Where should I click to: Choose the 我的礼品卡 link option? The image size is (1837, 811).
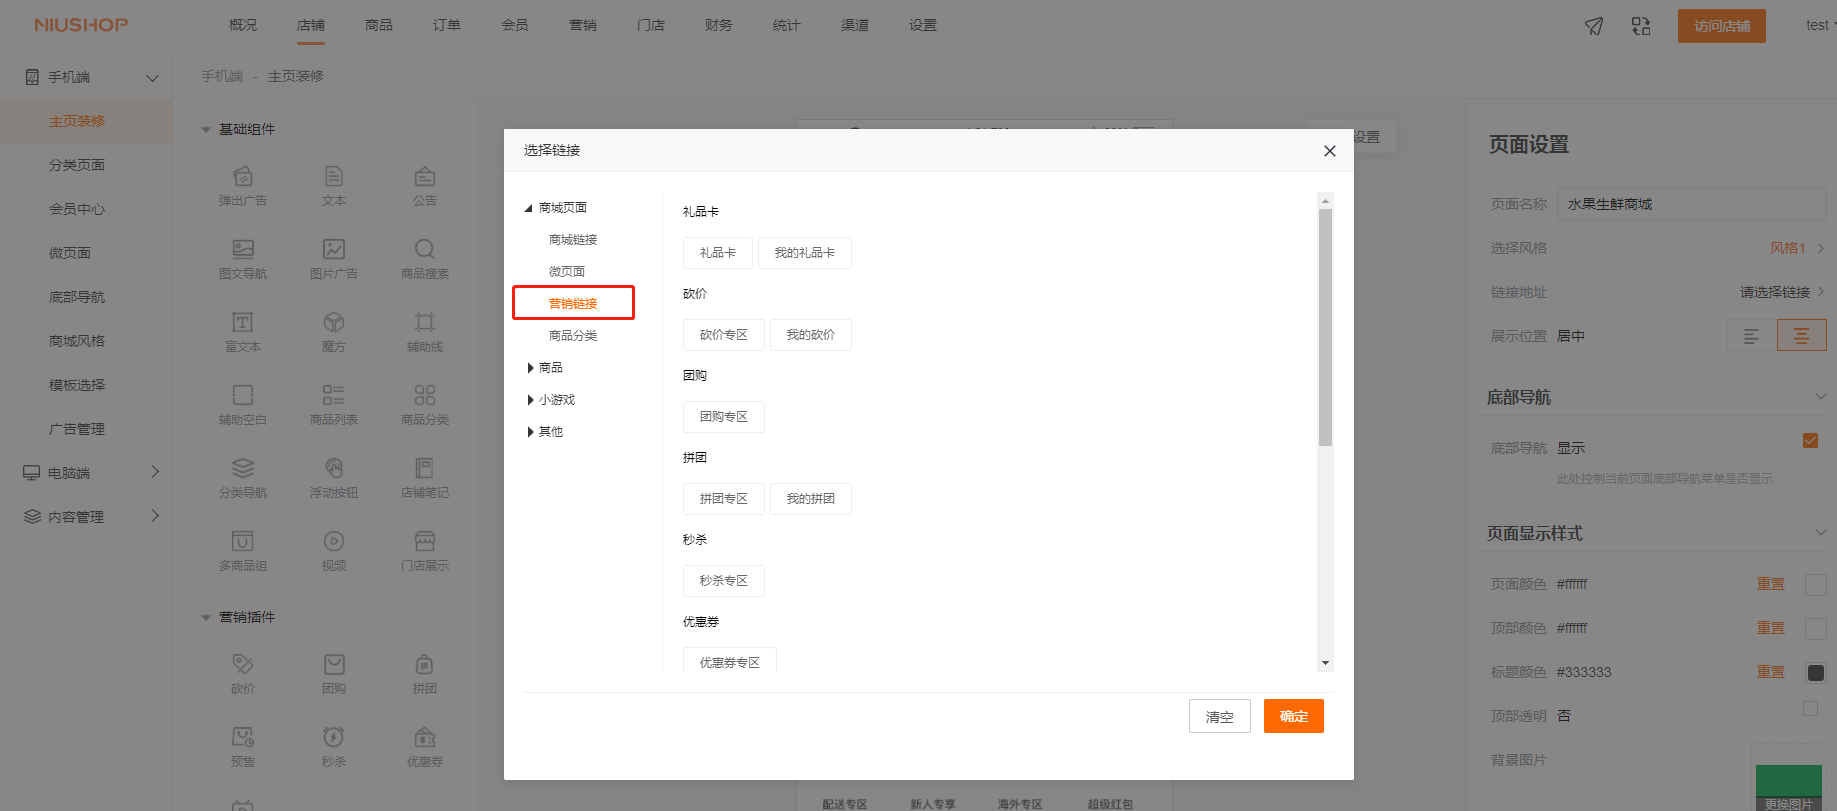pyautogui.click(x=805, y=253)
